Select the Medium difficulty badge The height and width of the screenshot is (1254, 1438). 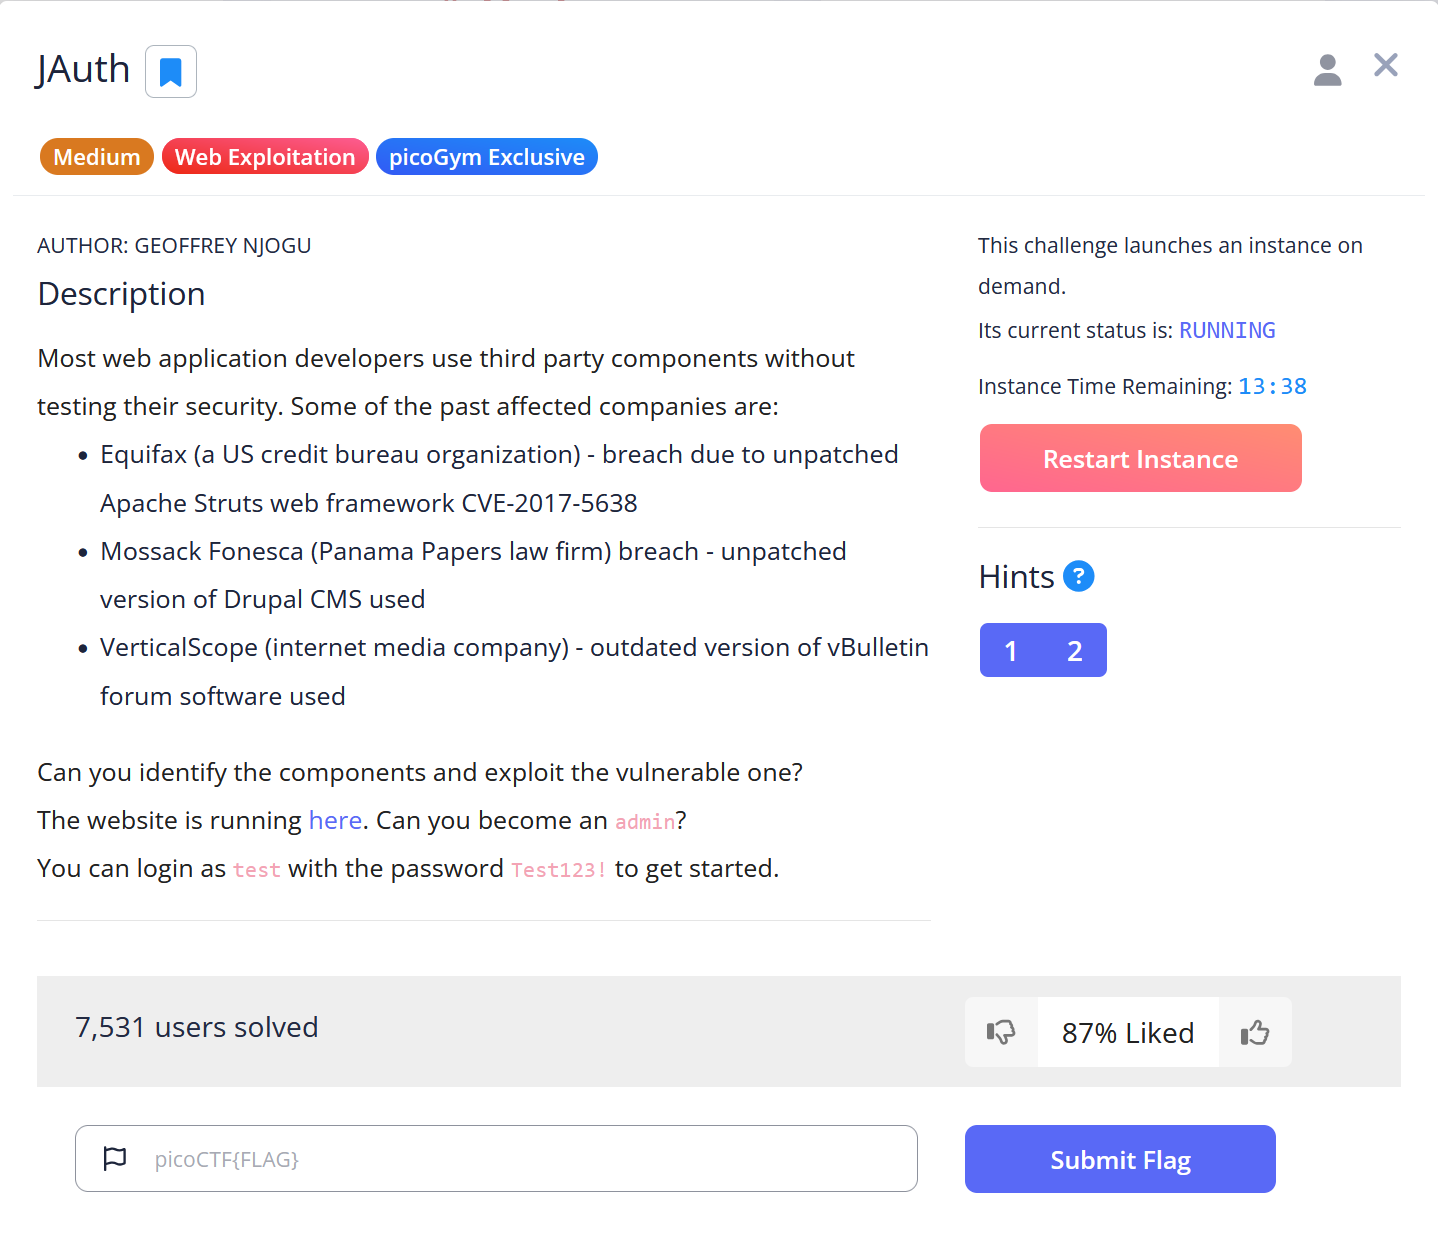pyautogui.click(x=96, y=156)
